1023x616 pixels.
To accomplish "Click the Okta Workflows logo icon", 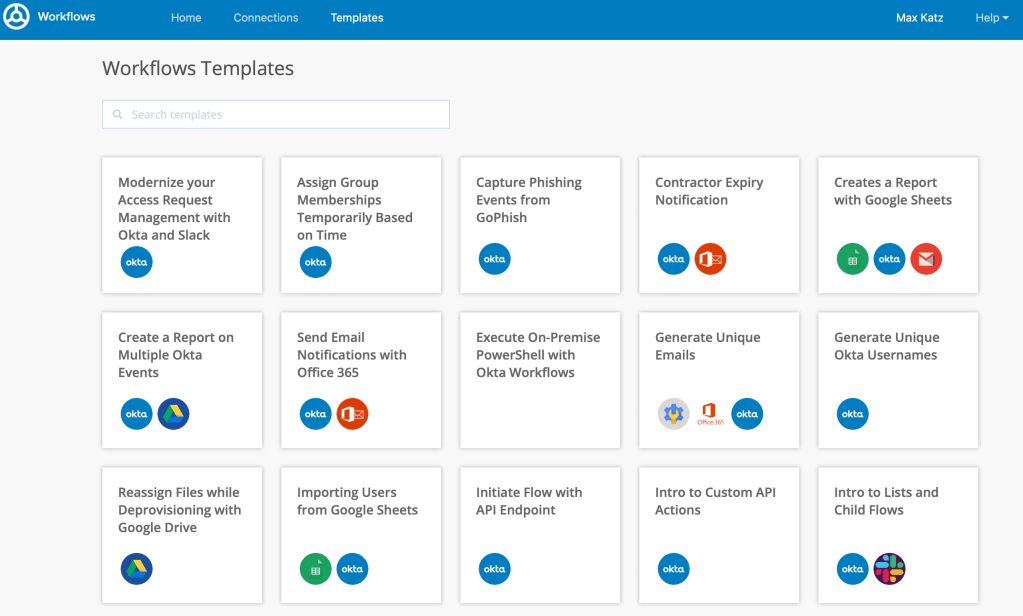I will click(x=16, y=18).
